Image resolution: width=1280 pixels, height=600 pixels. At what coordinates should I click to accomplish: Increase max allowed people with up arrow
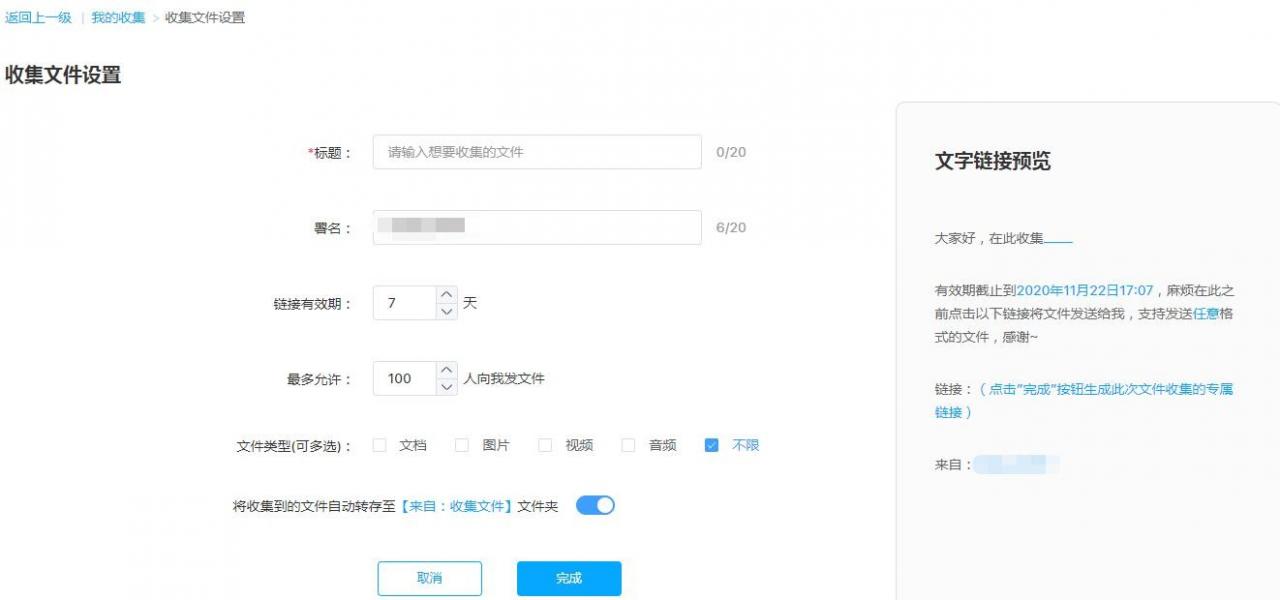446,370
